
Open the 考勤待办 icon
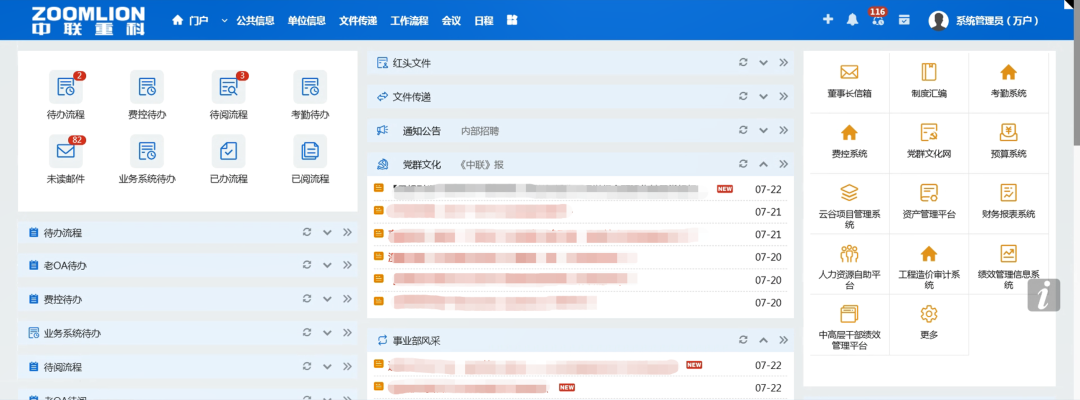pyautogui.click(x=310, y=87)
